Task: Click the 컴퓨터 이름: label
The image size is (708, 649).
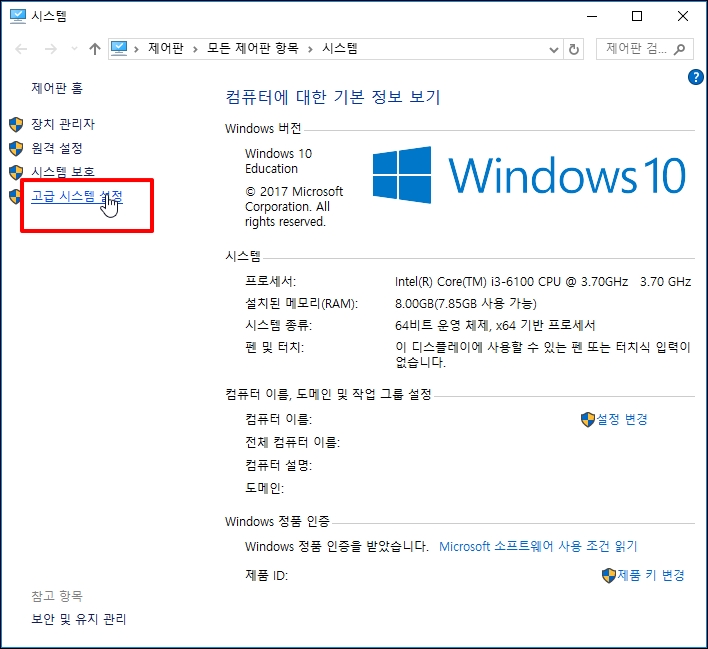Action: click(279, 419)
